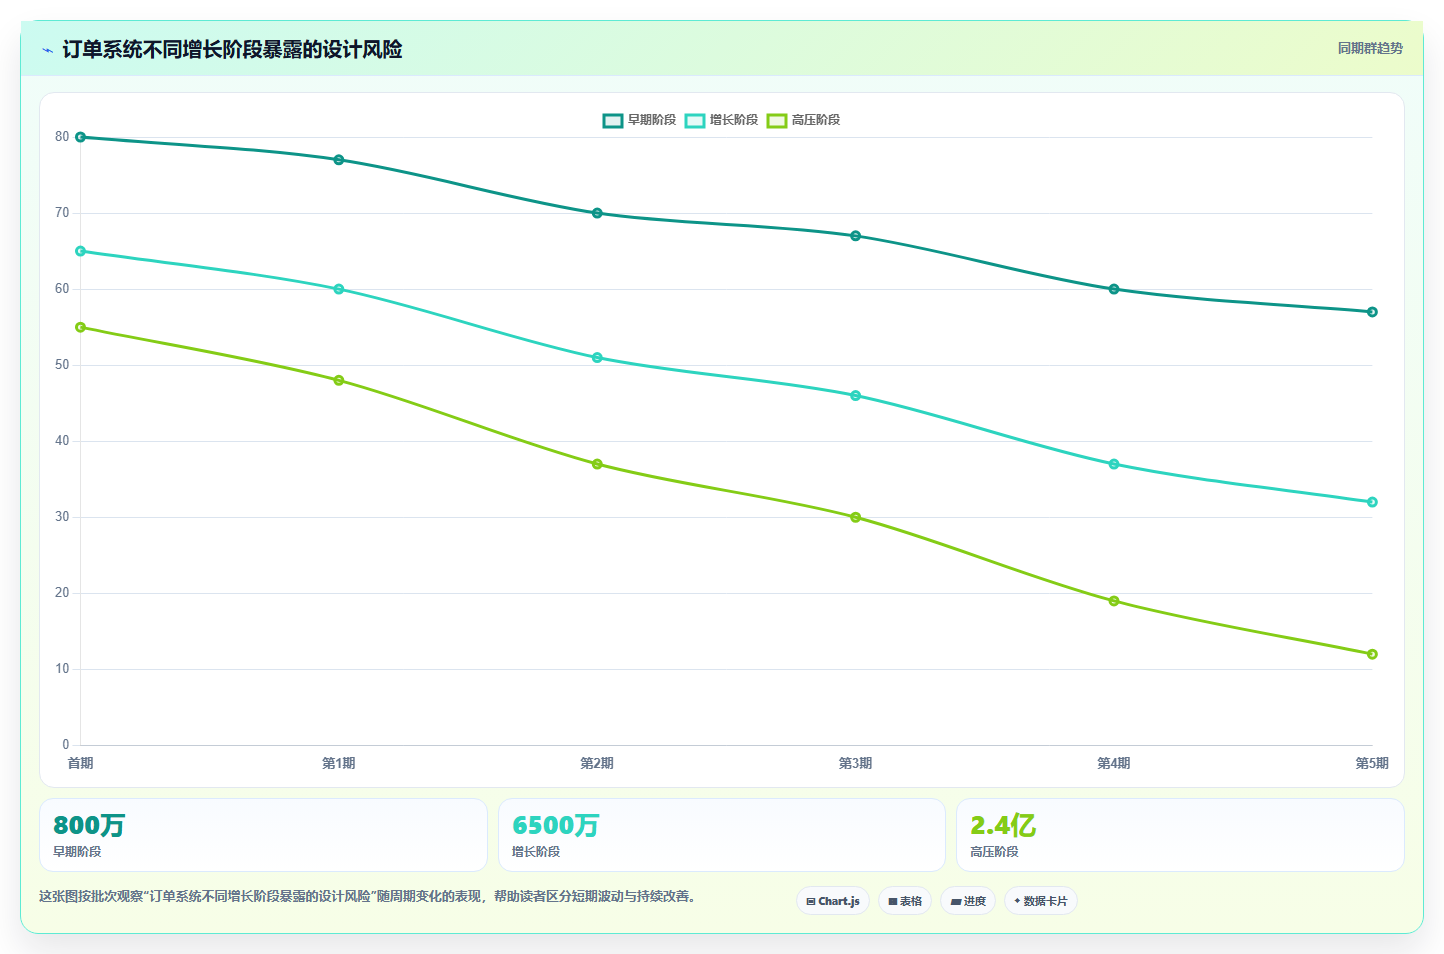The image size is (1444, 954).
Task: Select 高压阶段 data point at 第3期
Action: 856,517
